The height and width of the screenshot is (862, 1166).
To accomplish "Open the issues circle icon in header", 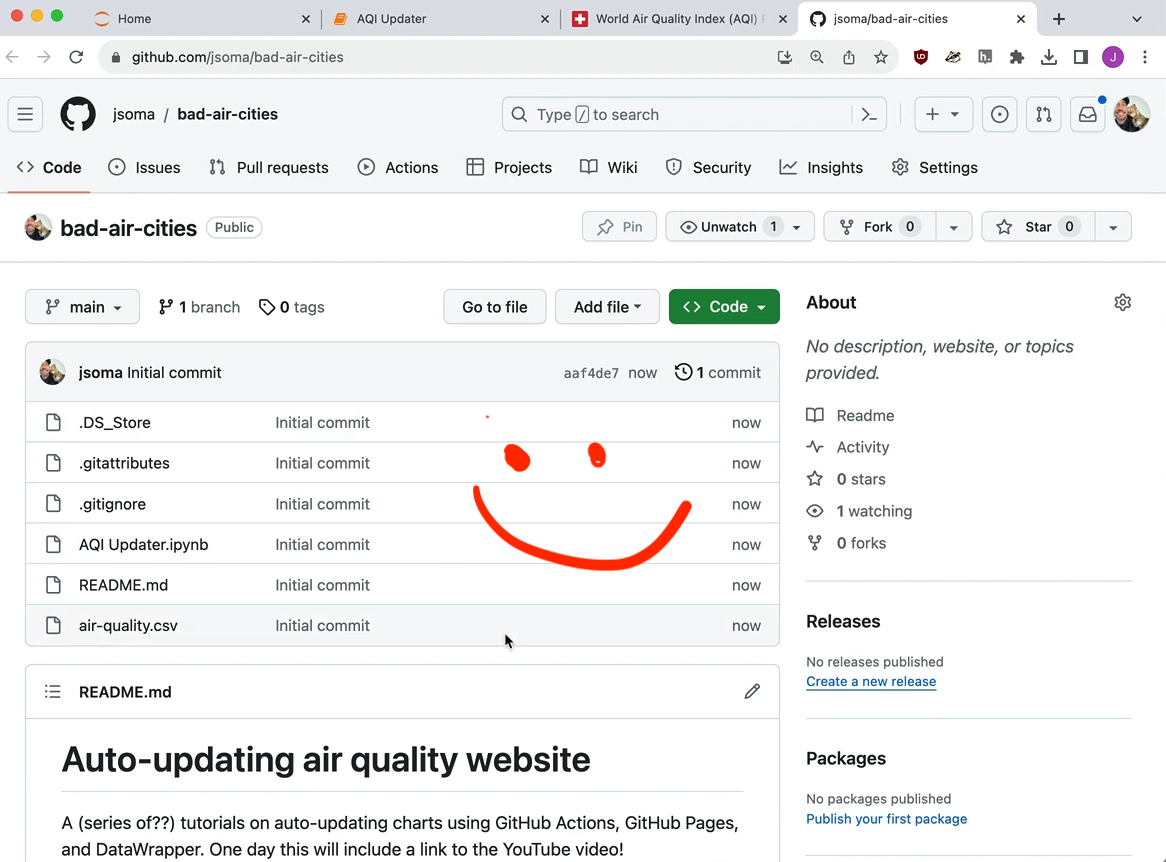I will pos(999,115).
